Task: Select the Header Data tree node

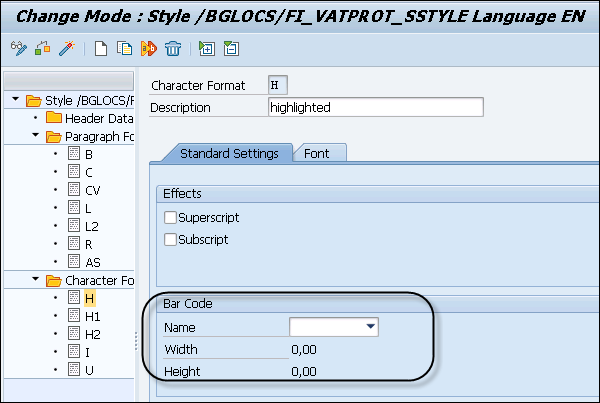Action: [98, 118]
